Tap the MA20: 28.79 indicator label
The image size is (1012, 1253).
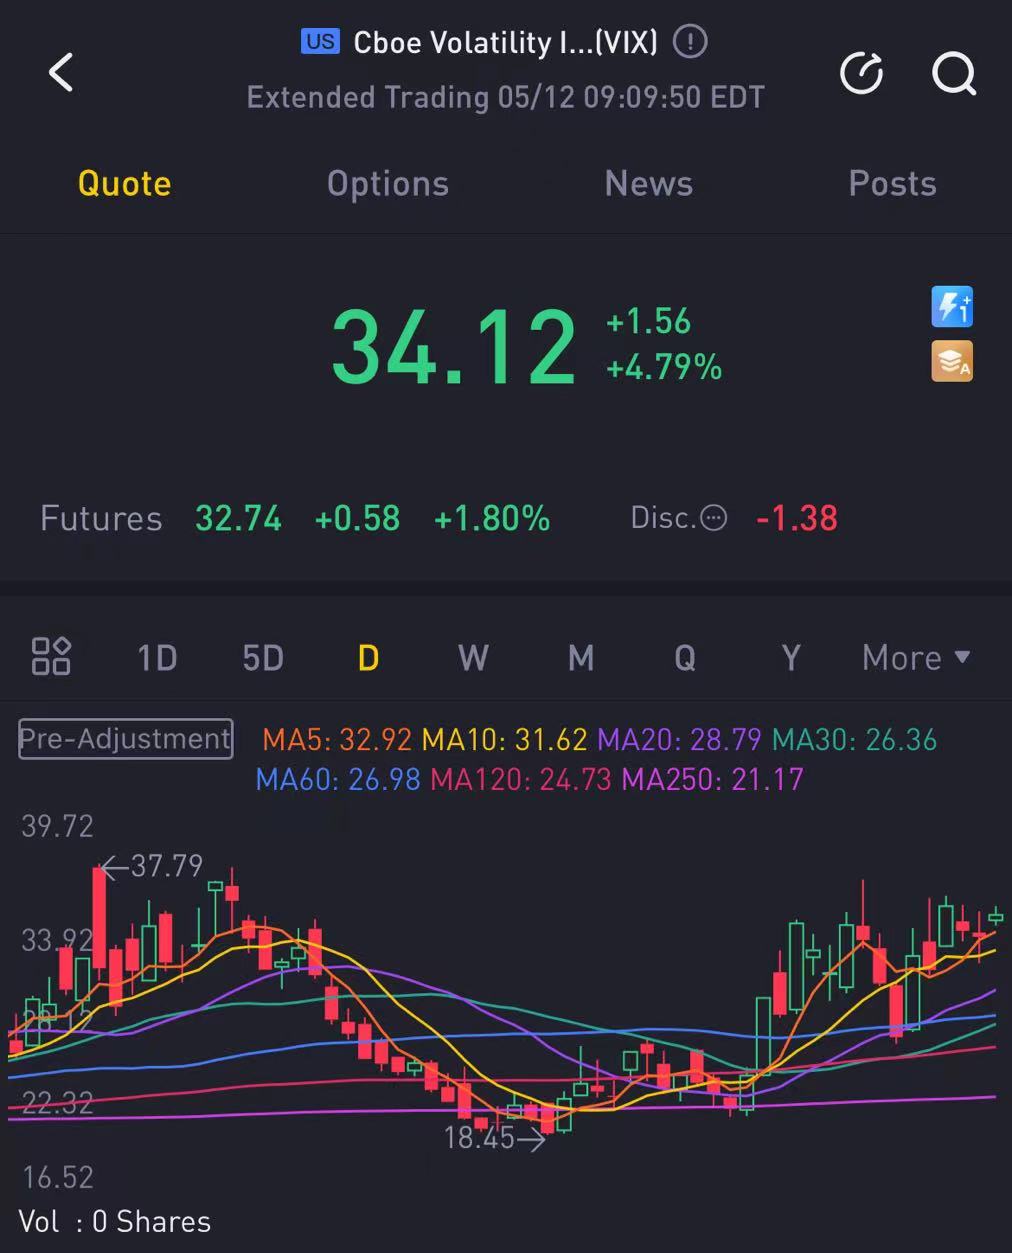tap(680, 740)
